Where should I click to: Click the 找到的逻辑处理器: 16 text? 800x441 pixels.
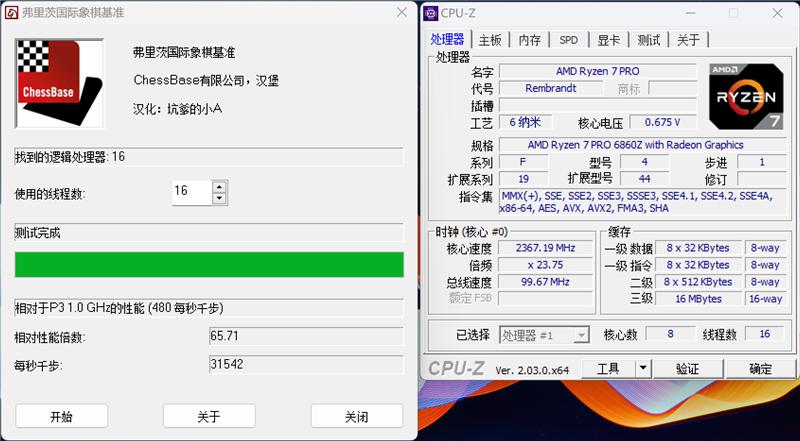(70, 157)
